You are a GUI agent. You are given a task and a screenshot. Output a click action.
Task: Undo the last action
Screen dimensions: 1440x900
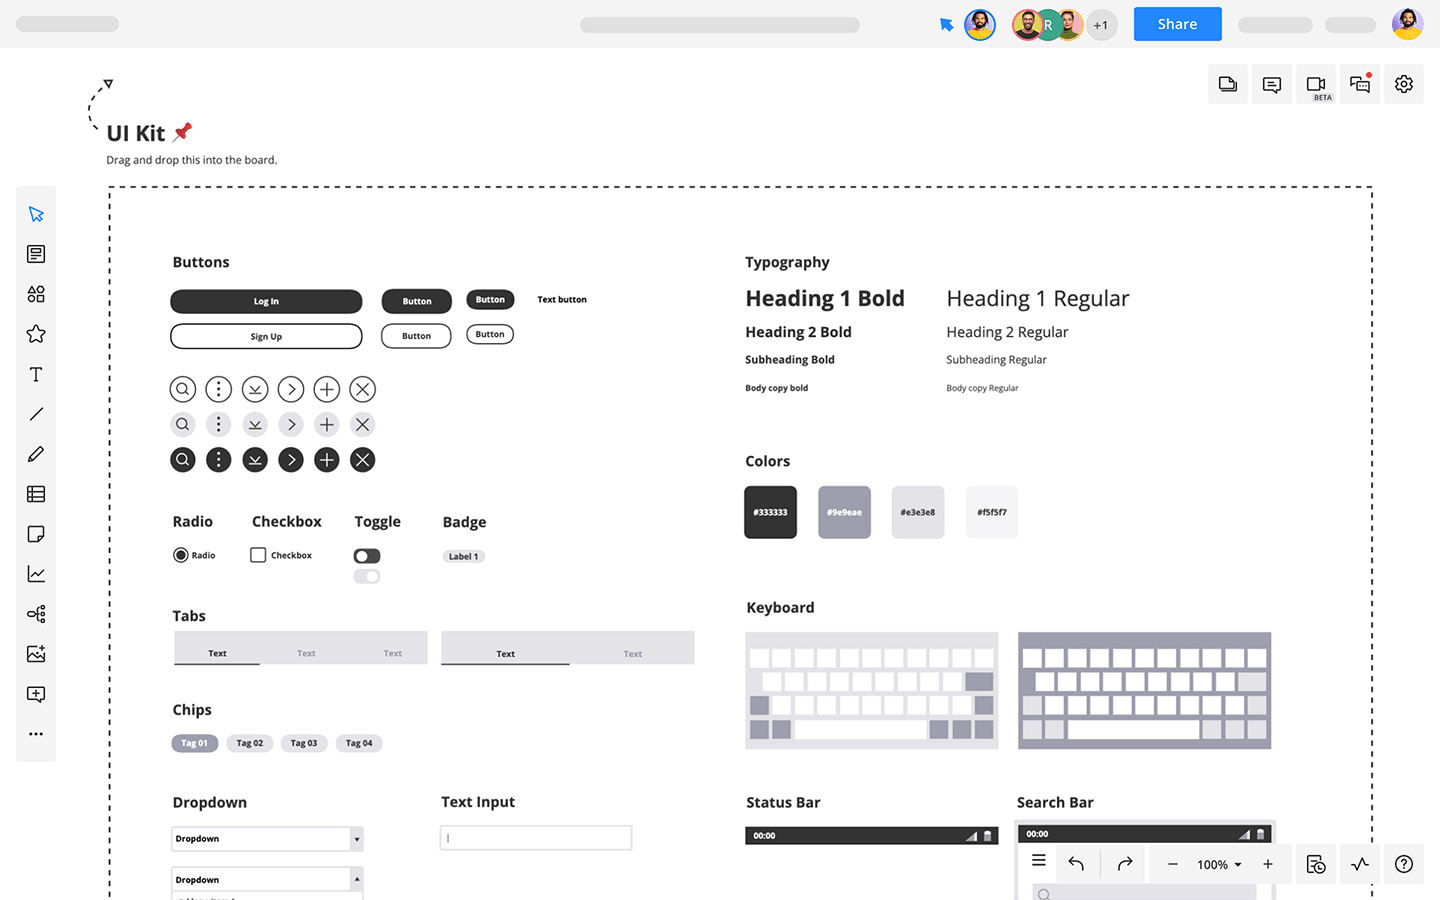click(x=1076, y=864)
